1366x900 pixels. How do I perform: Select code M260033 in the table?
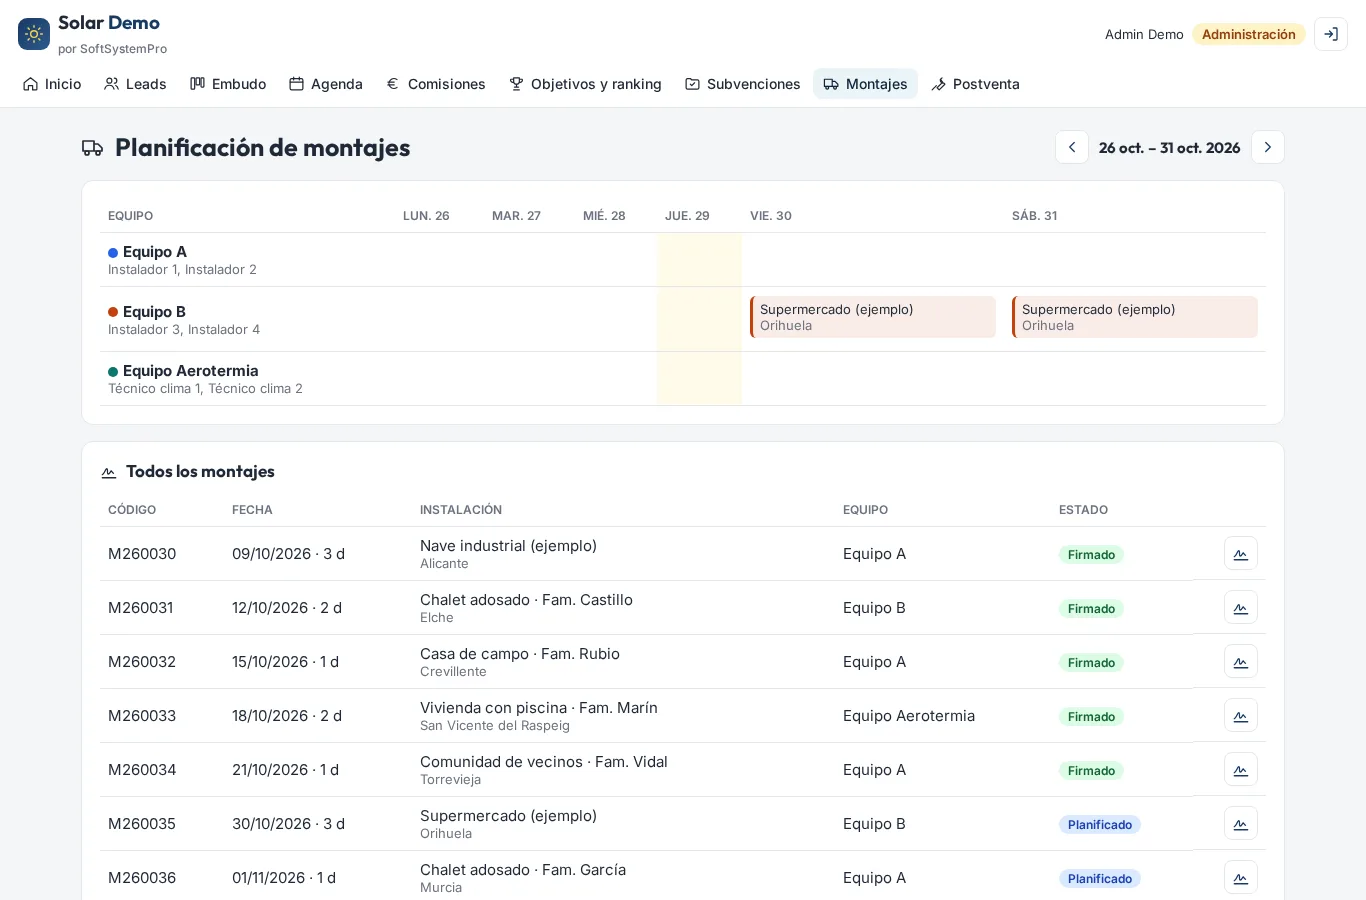142,716
